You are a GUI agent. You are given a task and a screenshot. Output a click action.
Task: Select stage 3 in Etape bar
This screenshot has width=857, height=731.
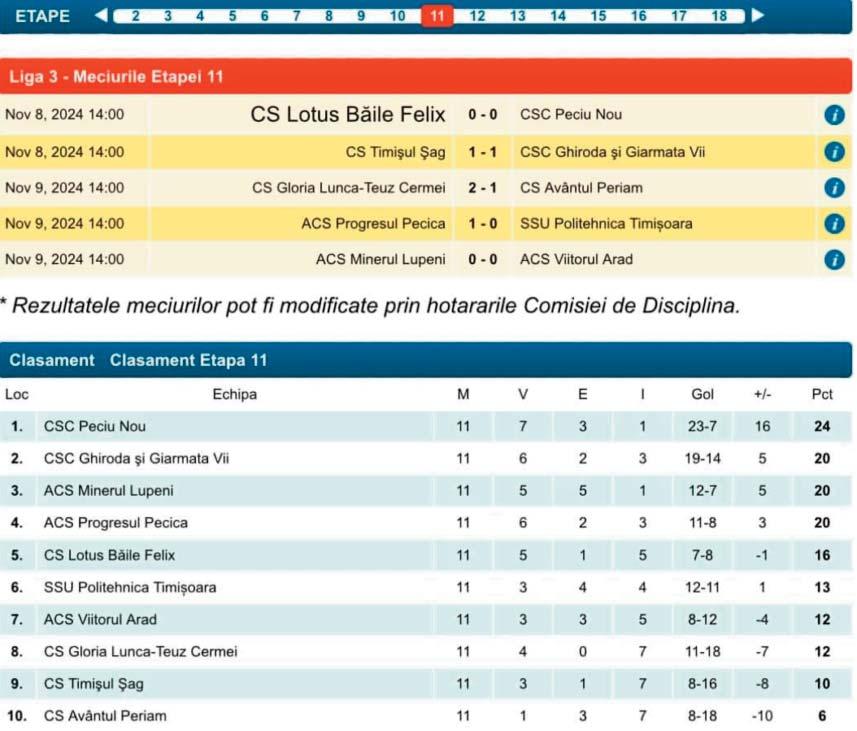click(168, 16)
